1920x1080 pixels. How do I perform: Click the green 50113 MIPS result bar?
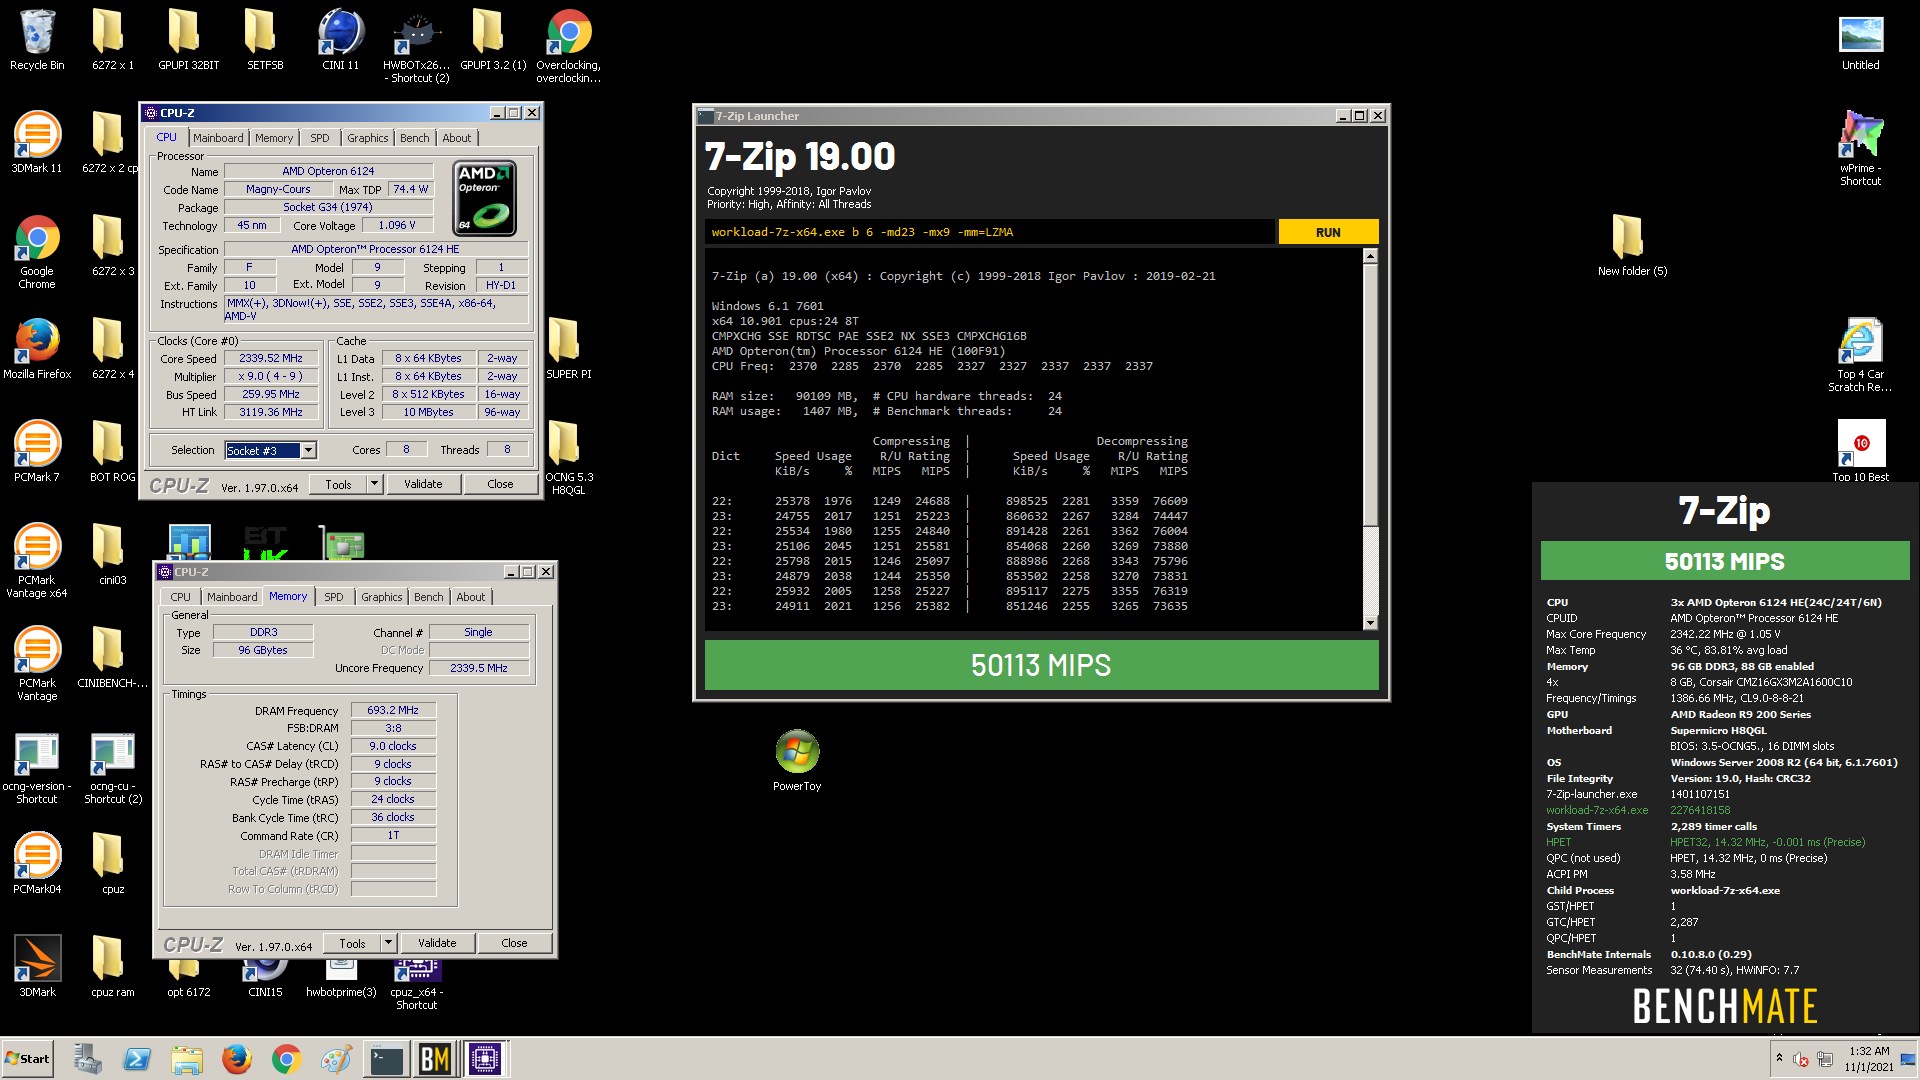click(x=1041, y=666)
